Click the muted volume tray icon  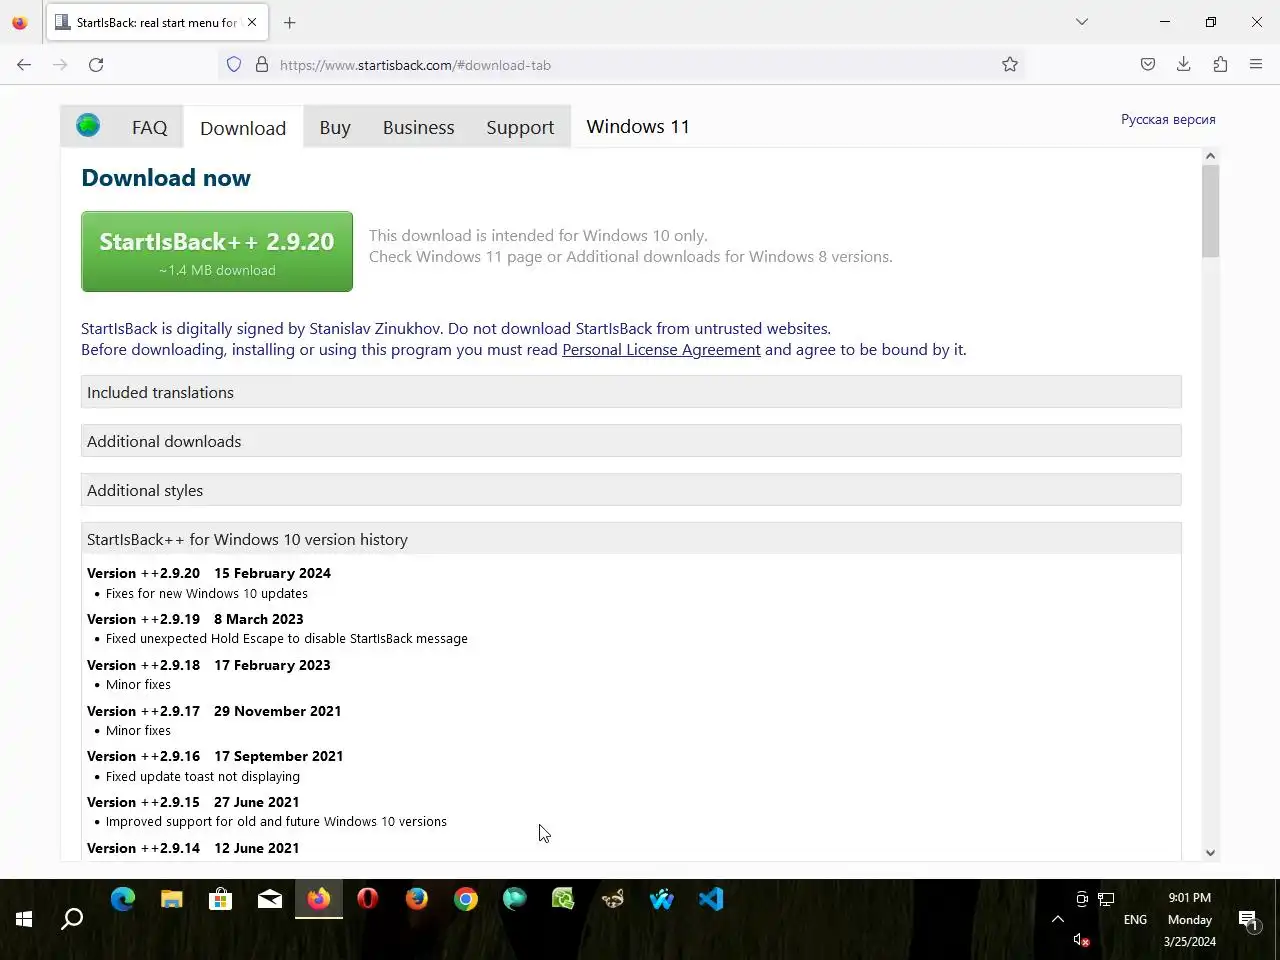pyautogui.click(x=1082, y=940)
